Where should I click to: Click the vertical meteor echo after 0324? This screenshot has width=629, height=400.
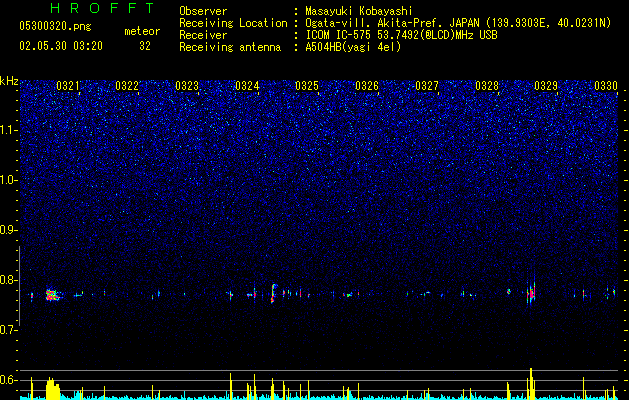(x=273, y=293)
